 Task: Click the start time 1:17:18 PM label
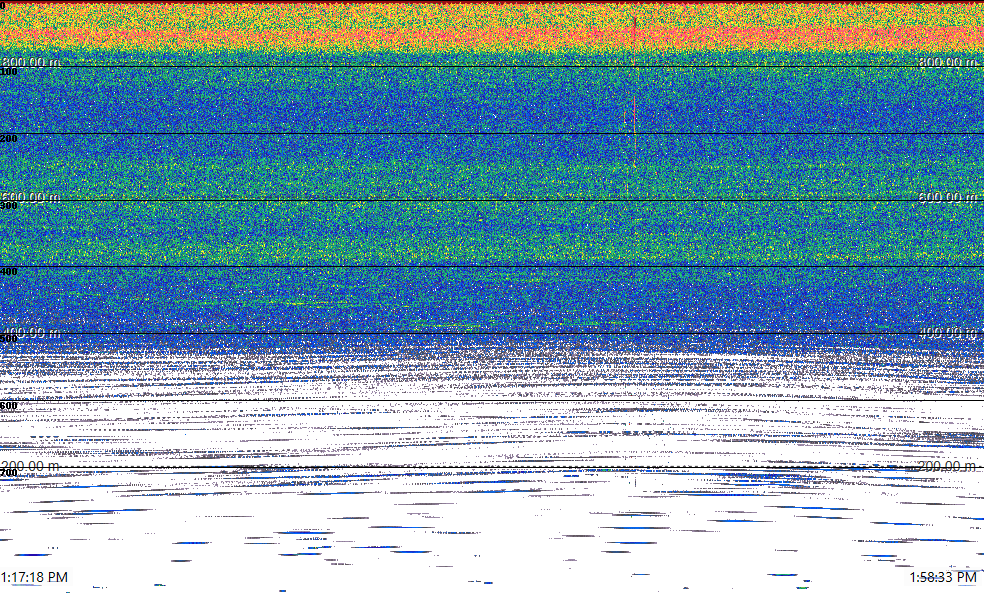coord(35,577)
